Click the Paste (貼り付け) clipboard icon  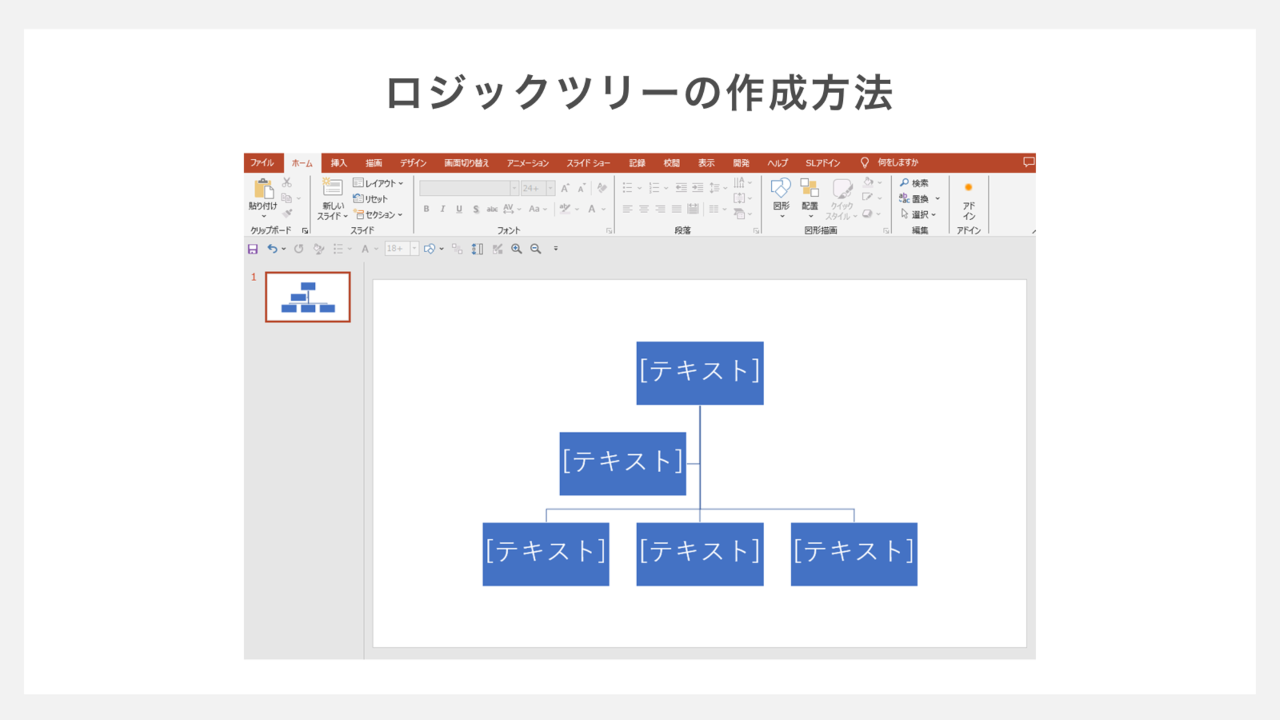click(264, 189)
